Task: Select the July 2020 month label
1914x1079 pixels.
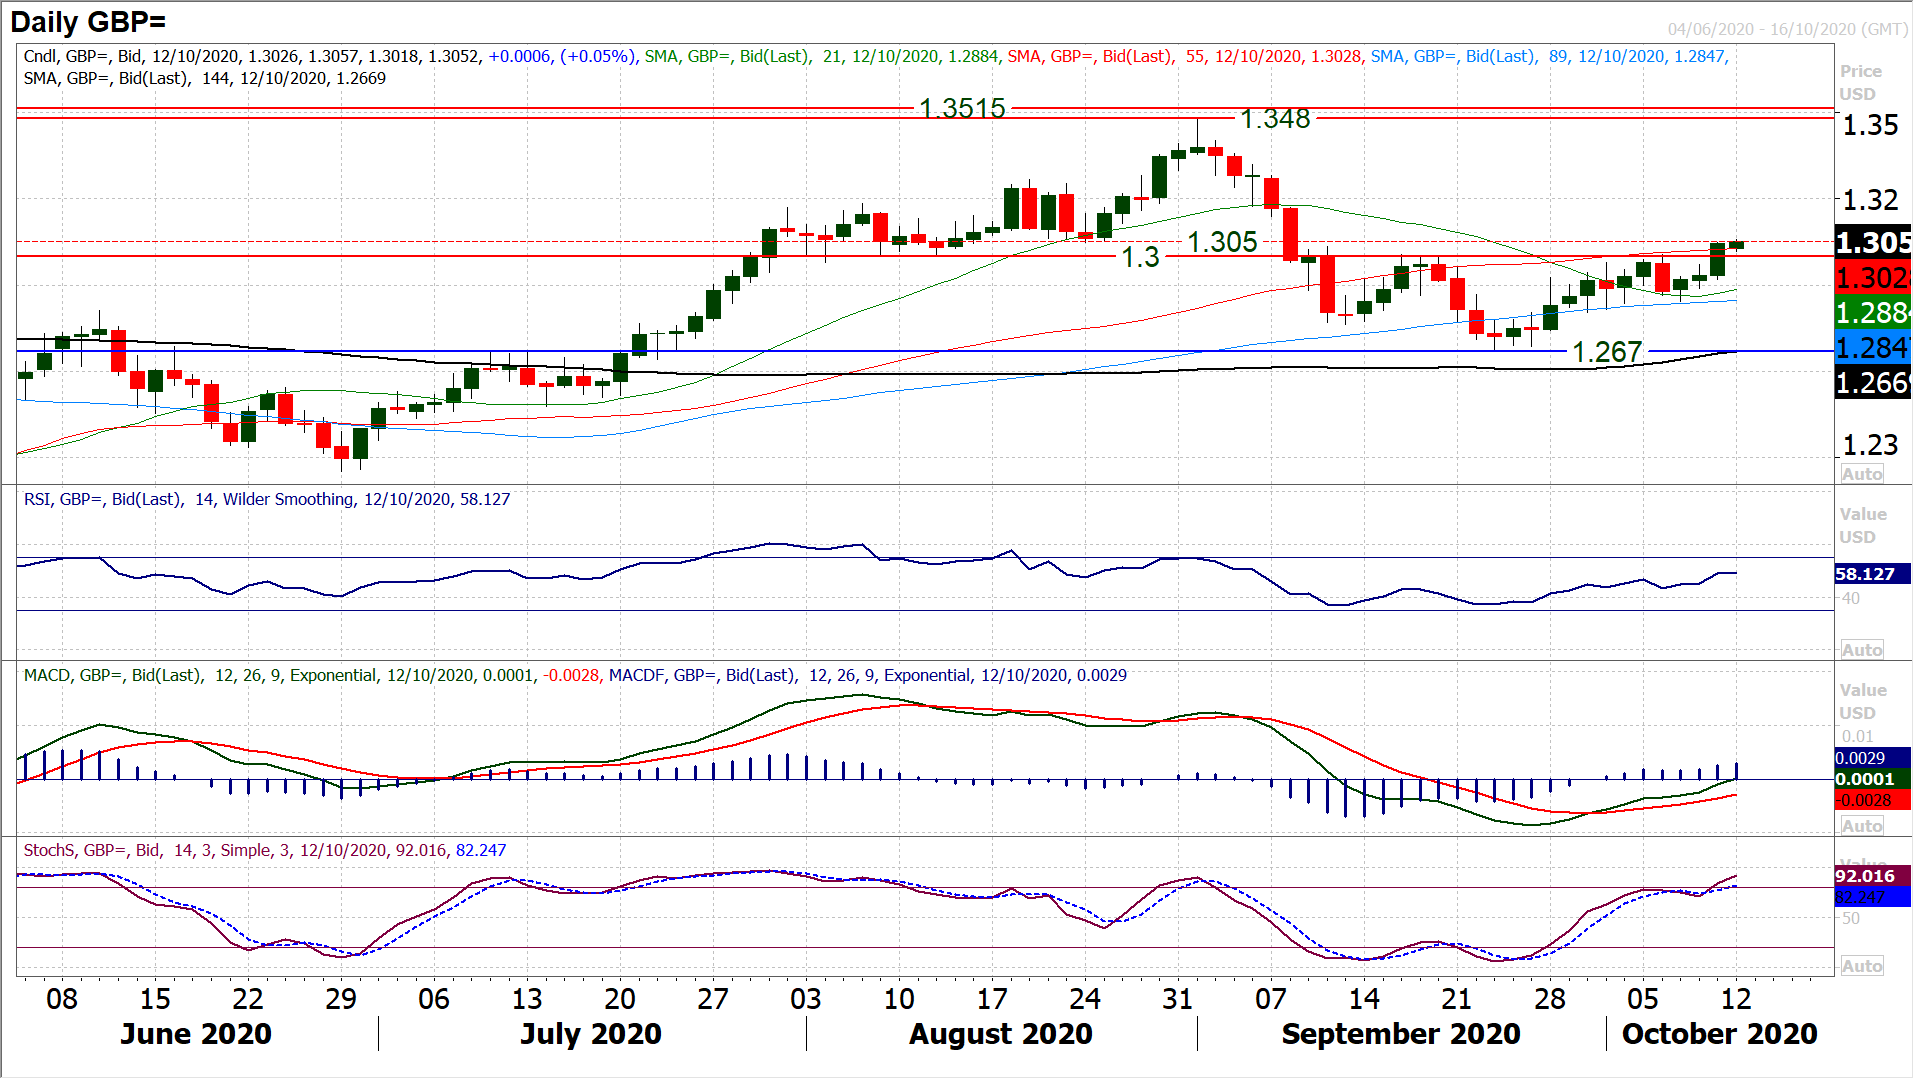Action: (x=590, y=1034)
